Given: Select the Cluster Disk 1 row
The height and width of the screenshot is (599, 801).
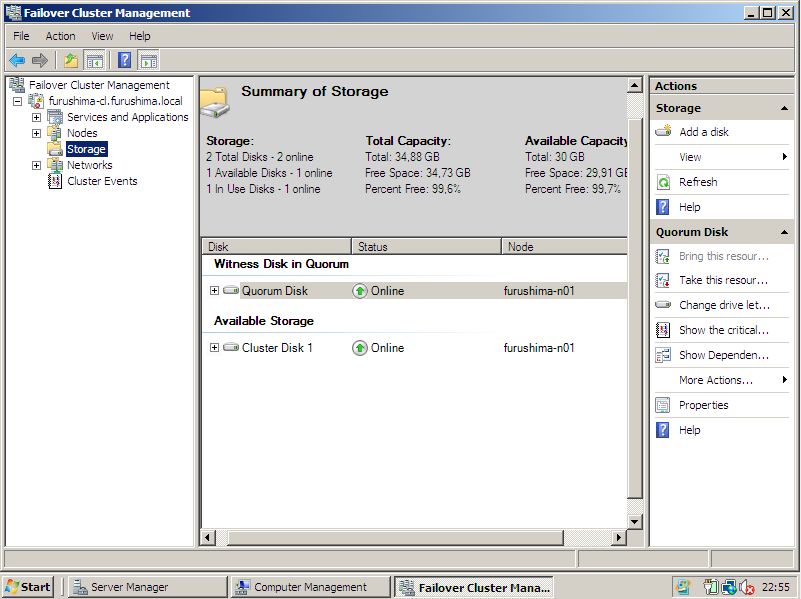Looking at the screenshot, I should click(415, 348).
